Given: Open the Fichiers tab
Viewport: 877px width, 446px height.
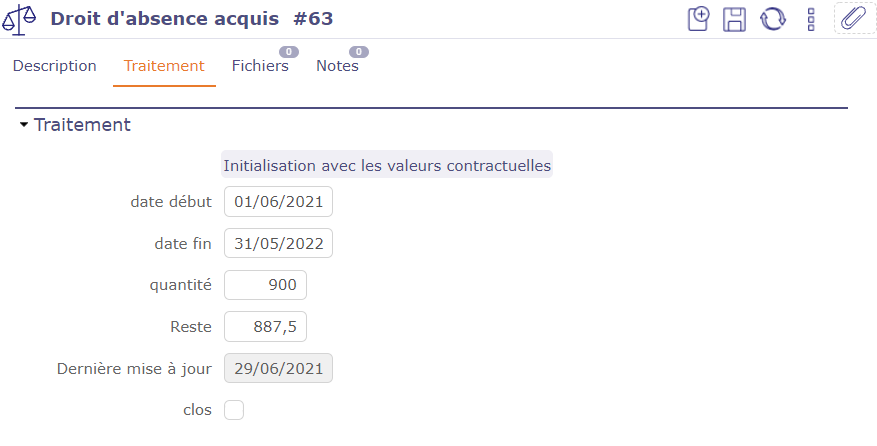Looking at the screenshot, I should coord(260,66).
